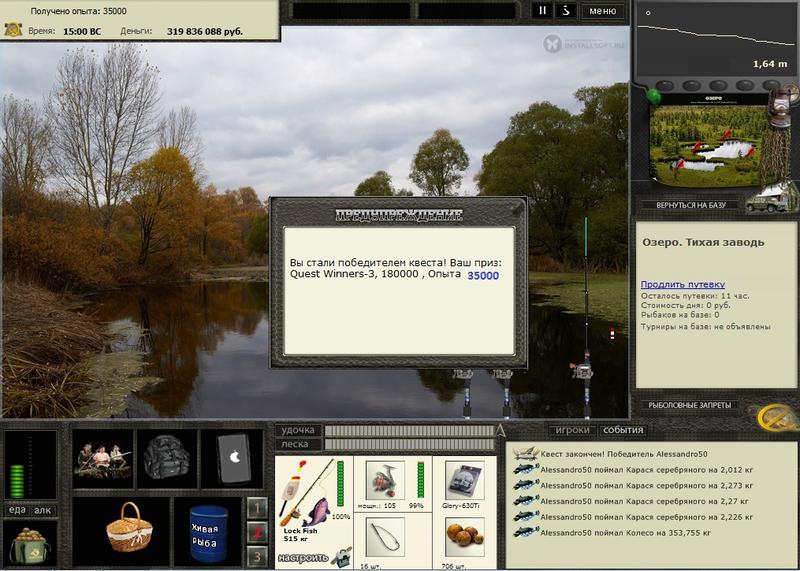Click the rod and float tackle icon
The image size is (800, 571).
[307, 492]
